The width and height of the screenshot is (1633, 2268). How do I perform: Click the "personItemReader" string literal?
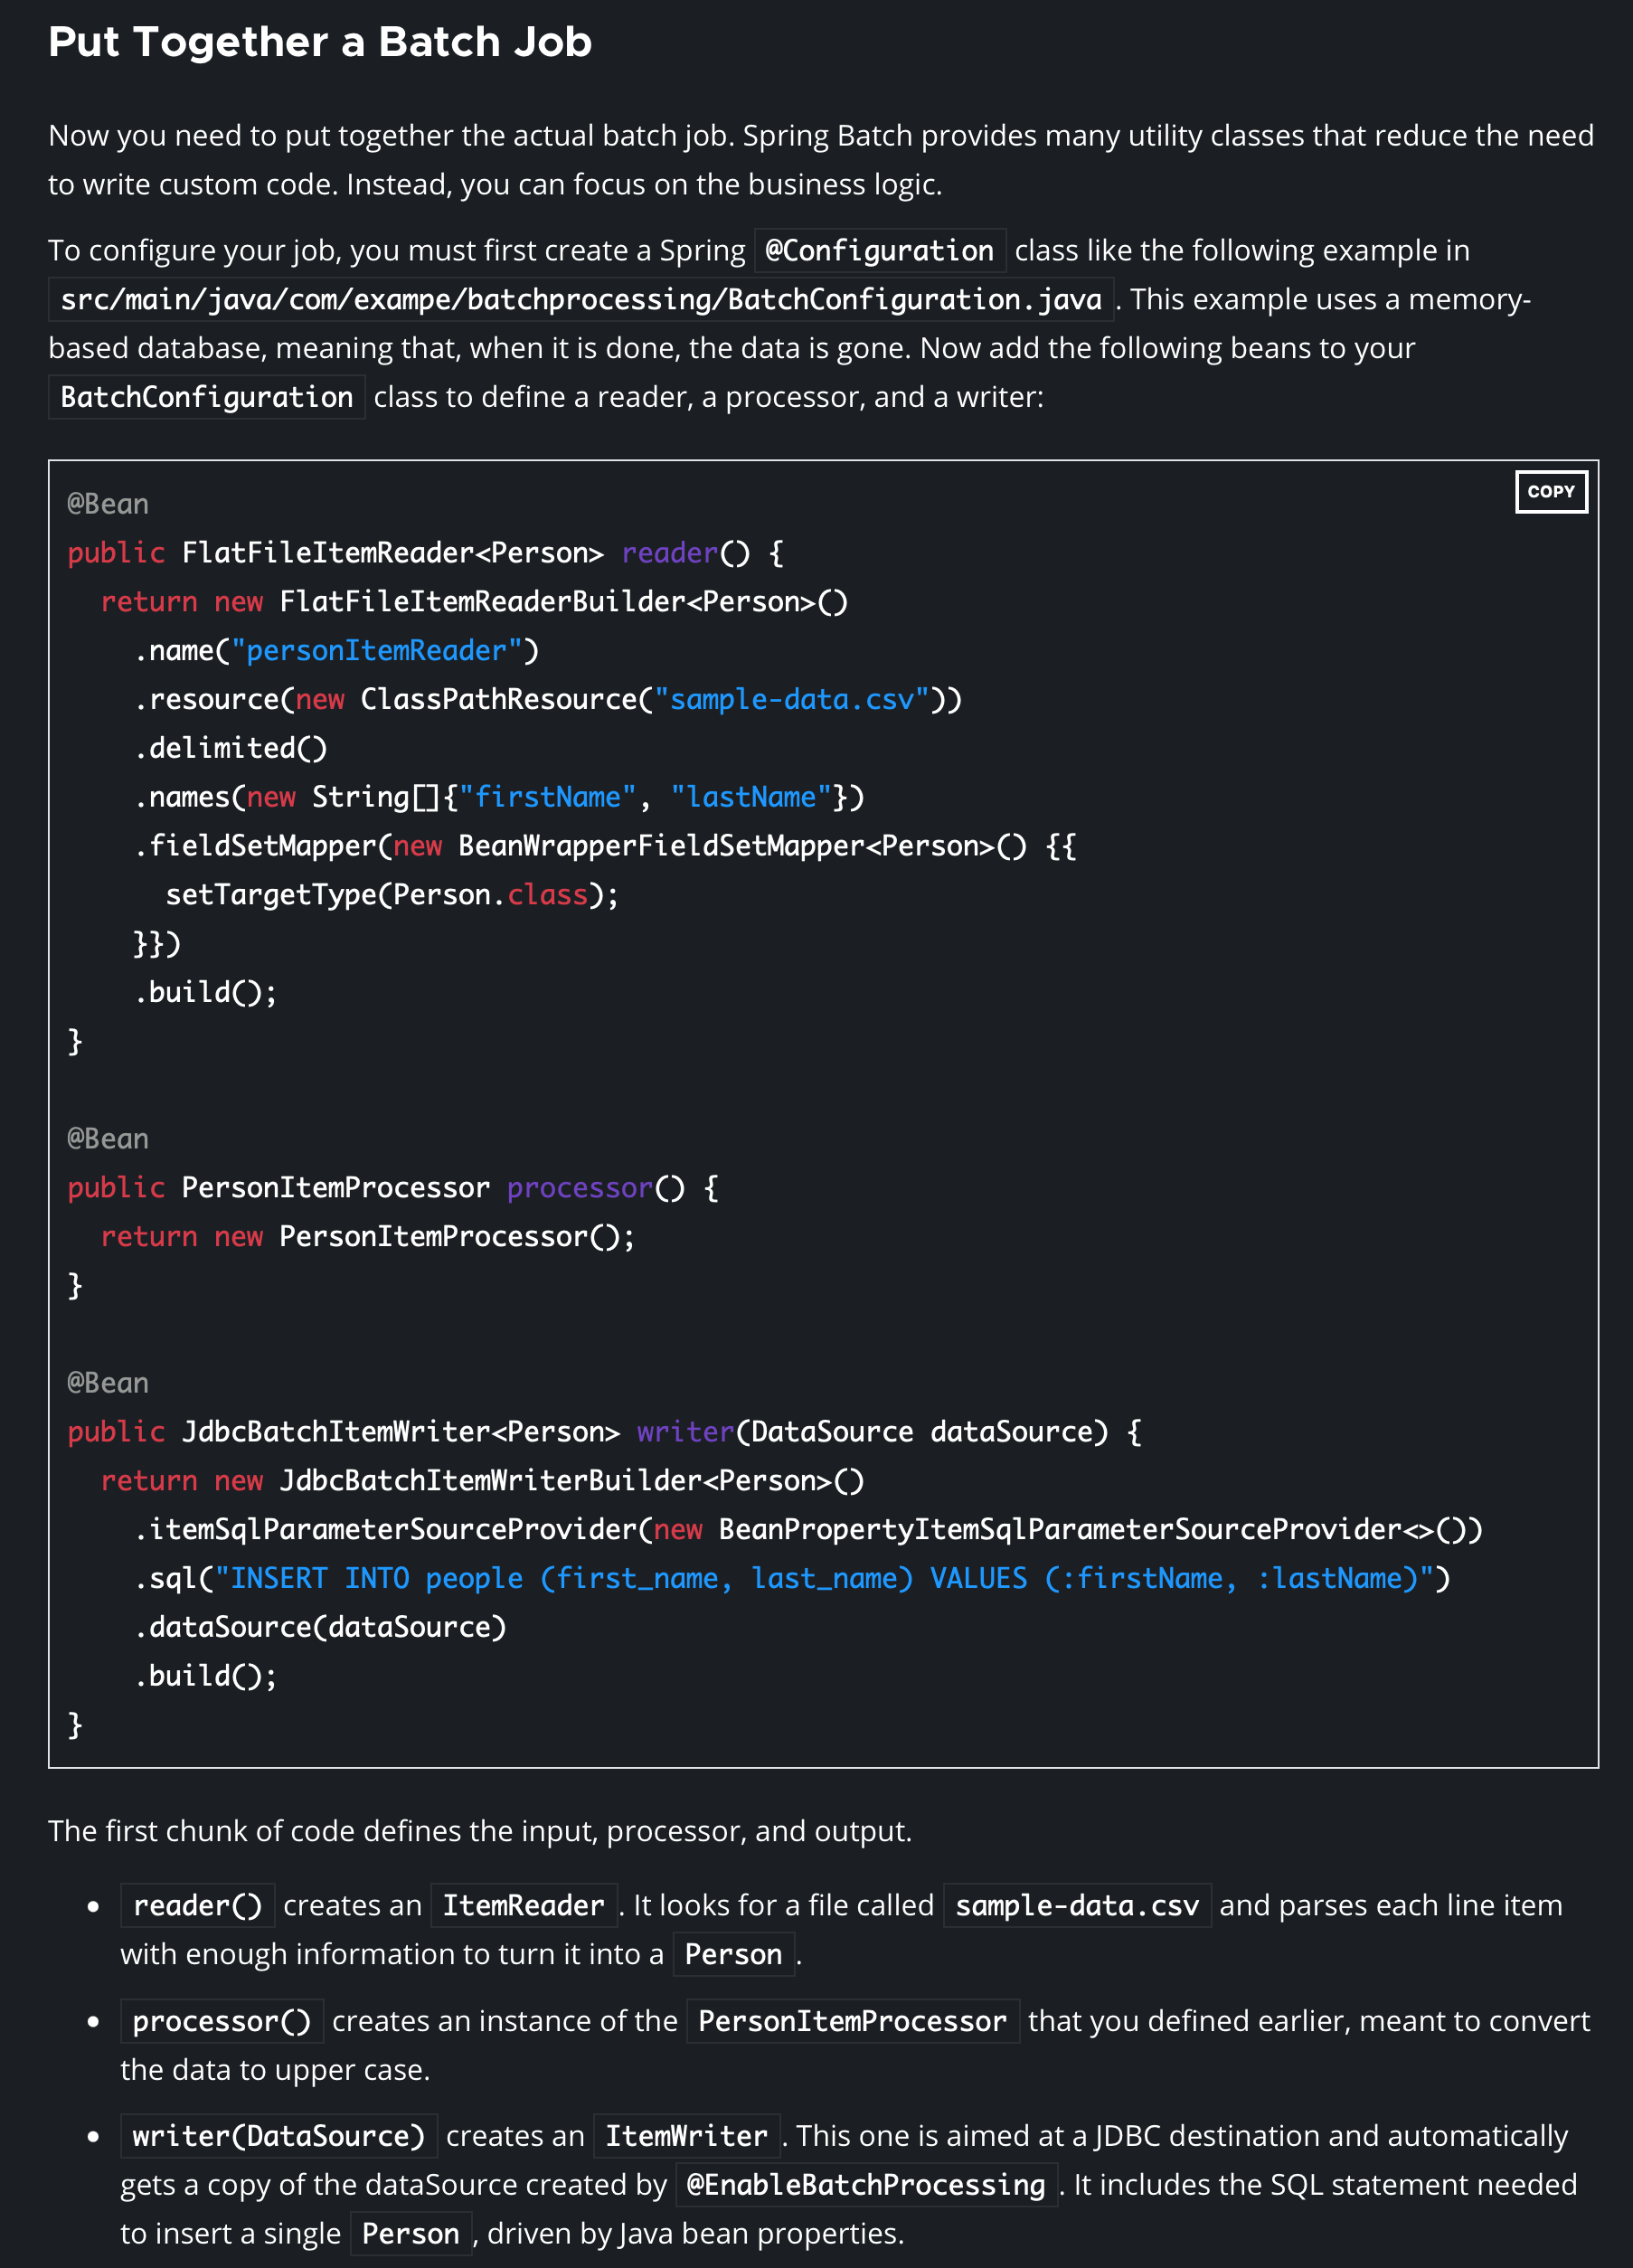(x=377, y=650)
